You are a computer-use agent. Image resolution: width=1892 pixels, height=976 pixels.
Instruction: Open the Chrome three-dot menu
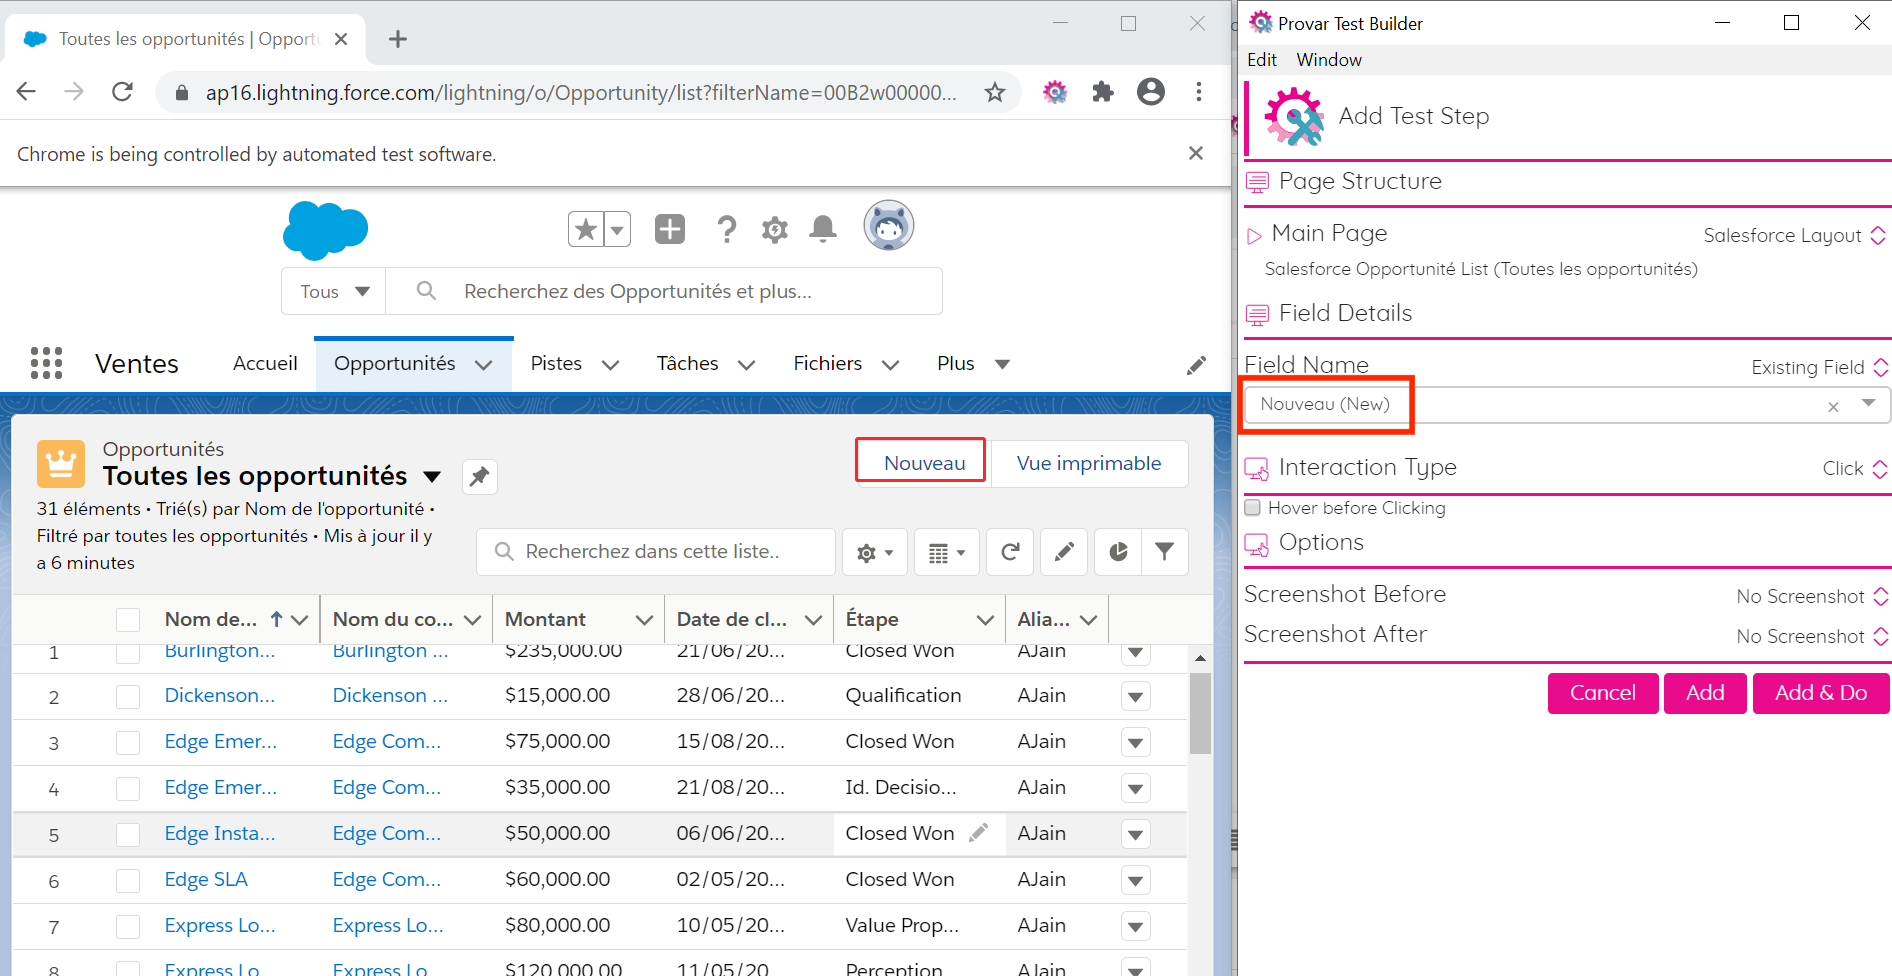click(x=1199, y=92)
